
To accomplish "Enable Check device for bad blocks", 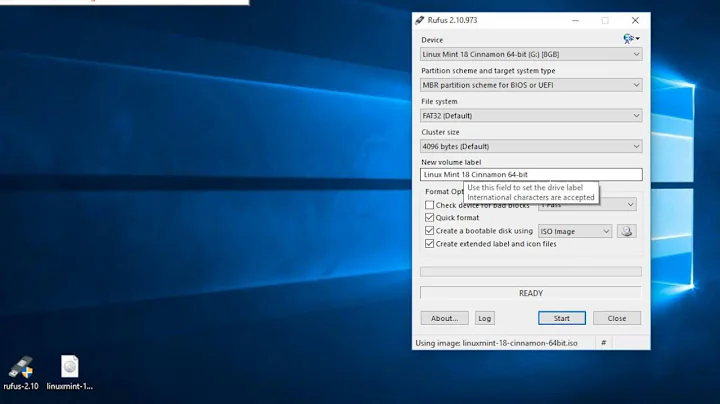I will (429, 205).
